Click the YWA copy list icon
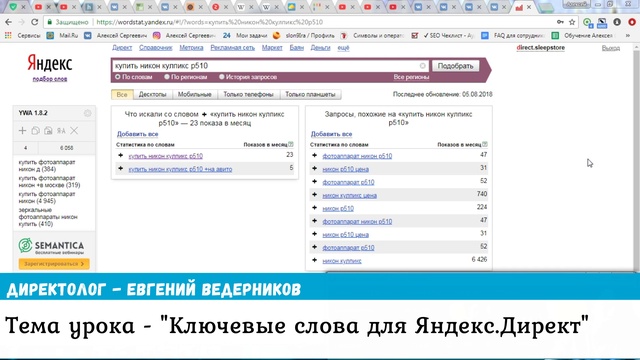640x360 pixels. click(36, 131)
